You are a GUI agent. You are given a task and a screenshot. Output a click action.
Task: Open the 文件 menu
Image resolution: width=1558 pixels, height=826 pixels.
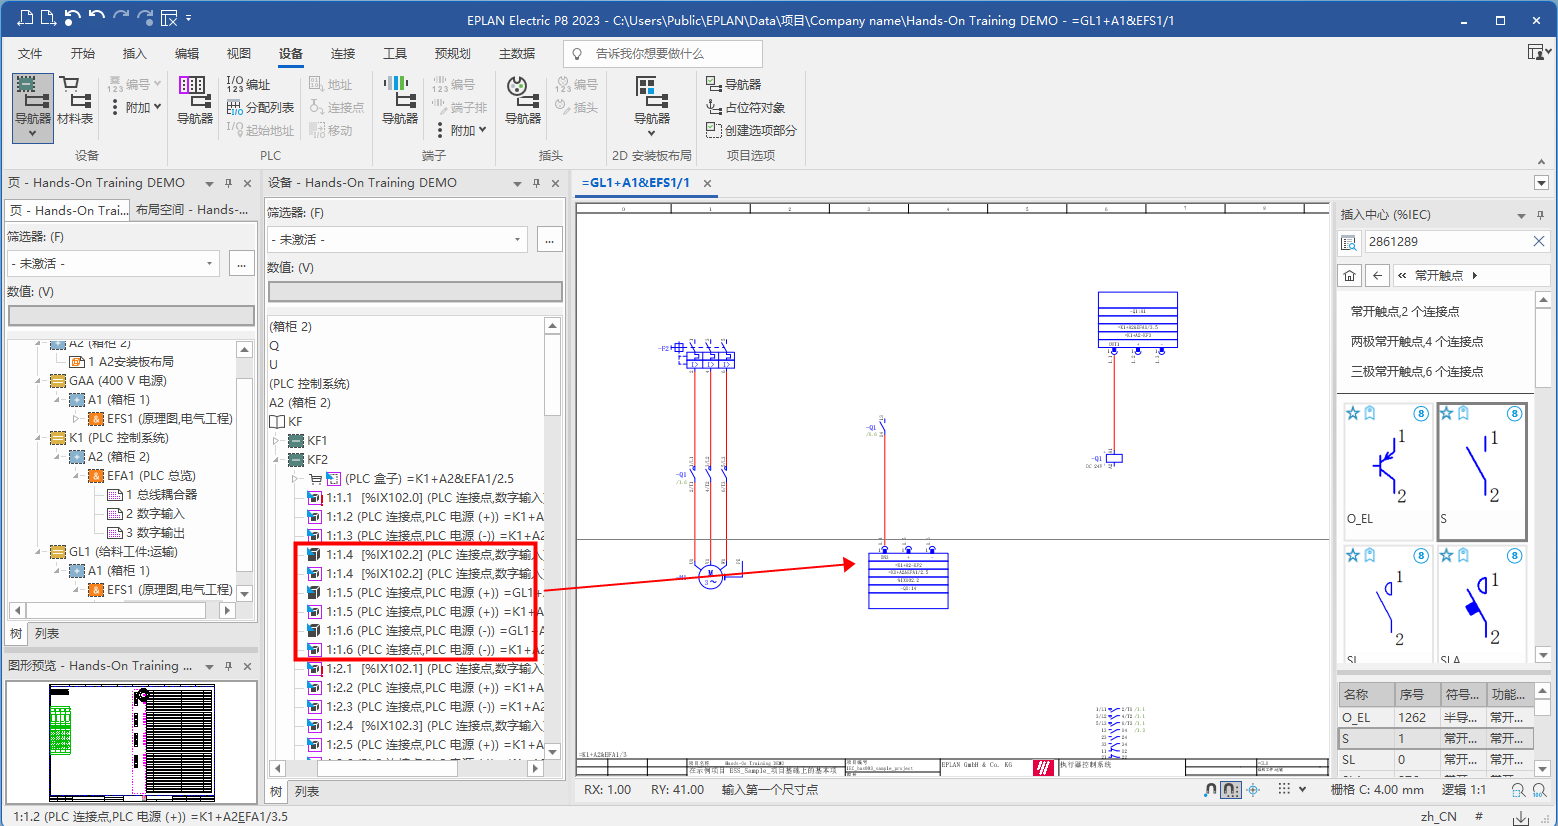[x=30, y=54]
